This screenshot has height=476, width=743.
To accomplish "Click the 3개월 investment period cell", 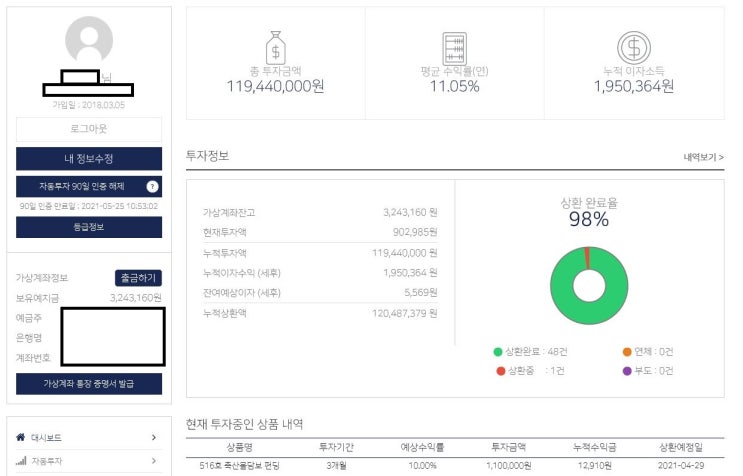I will 336,466.
